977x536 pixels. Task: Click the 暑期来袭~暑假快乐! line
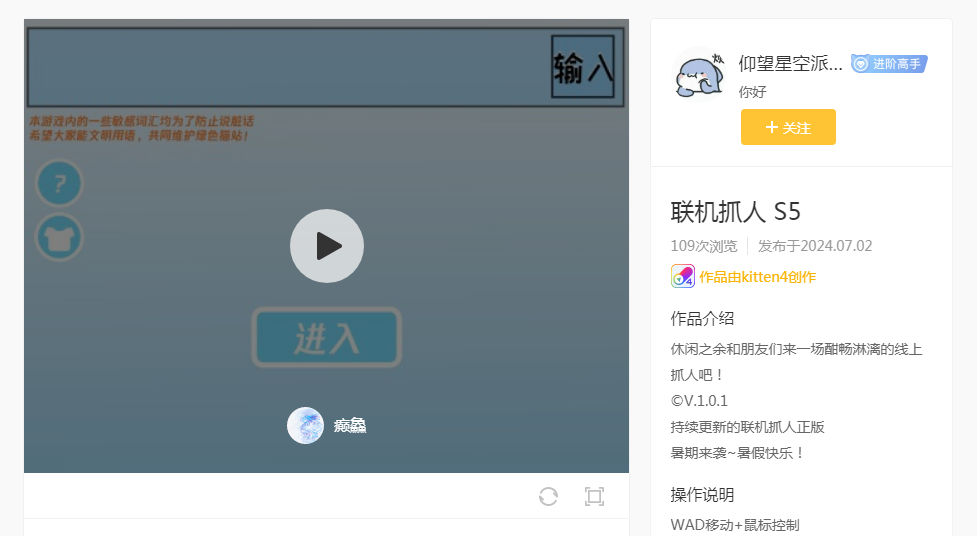point(737,453)
